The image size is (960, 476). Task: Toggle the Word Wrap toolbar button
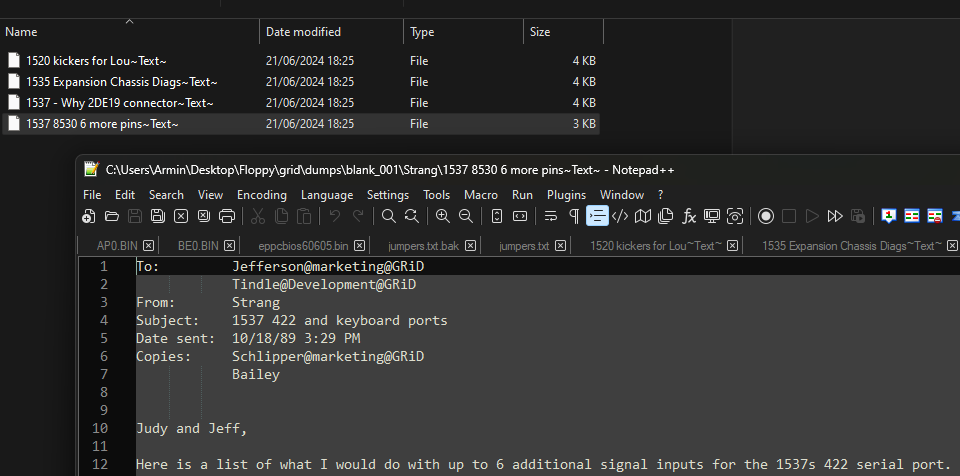coord(551,216)
